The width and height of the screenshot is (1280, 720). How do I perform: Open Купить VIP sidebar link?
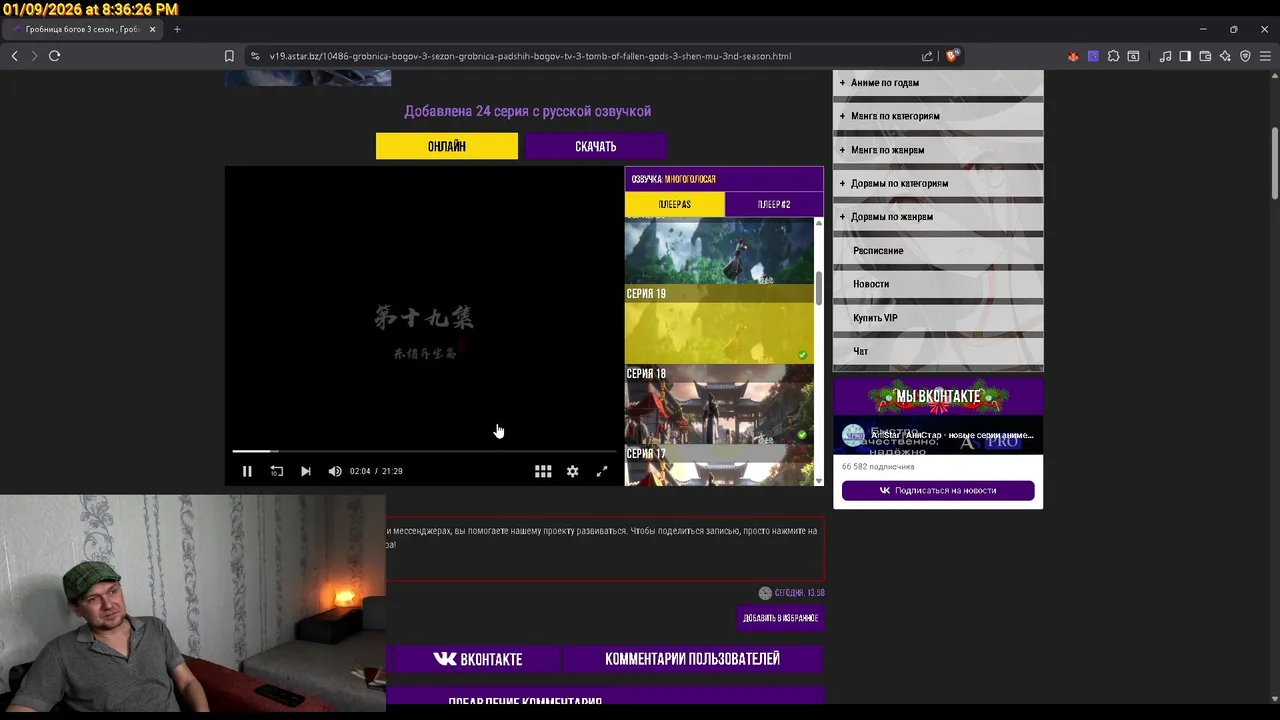click(938, 318)
